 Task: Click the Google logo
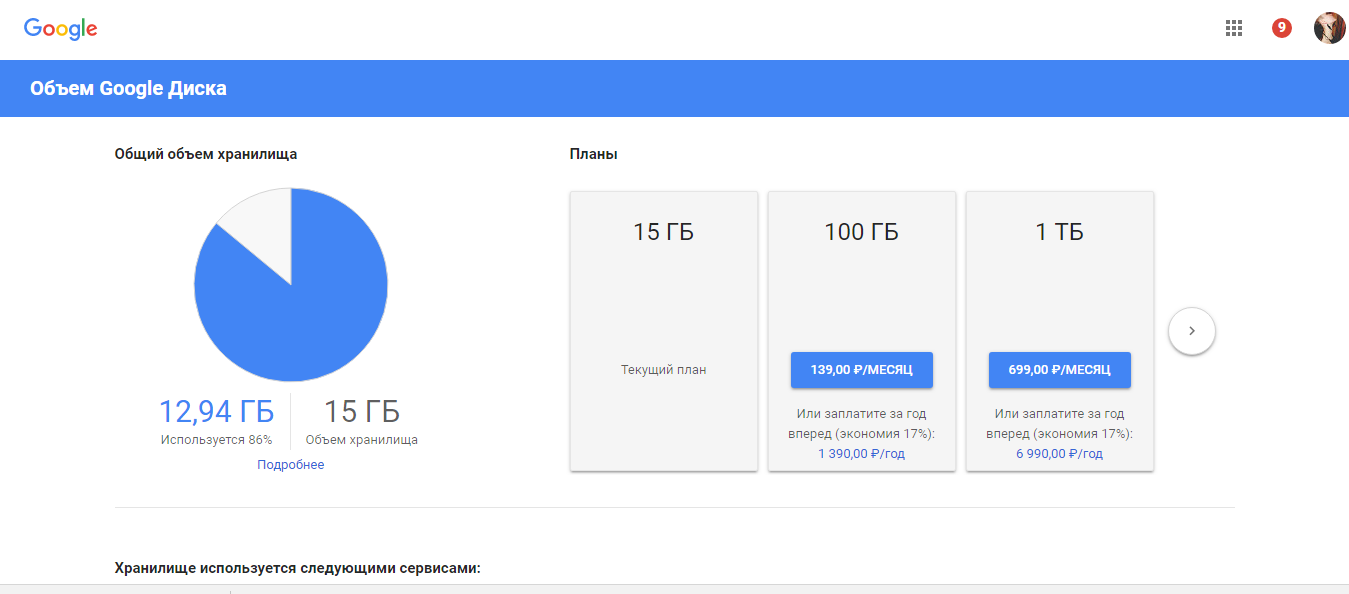click(60, 28)
